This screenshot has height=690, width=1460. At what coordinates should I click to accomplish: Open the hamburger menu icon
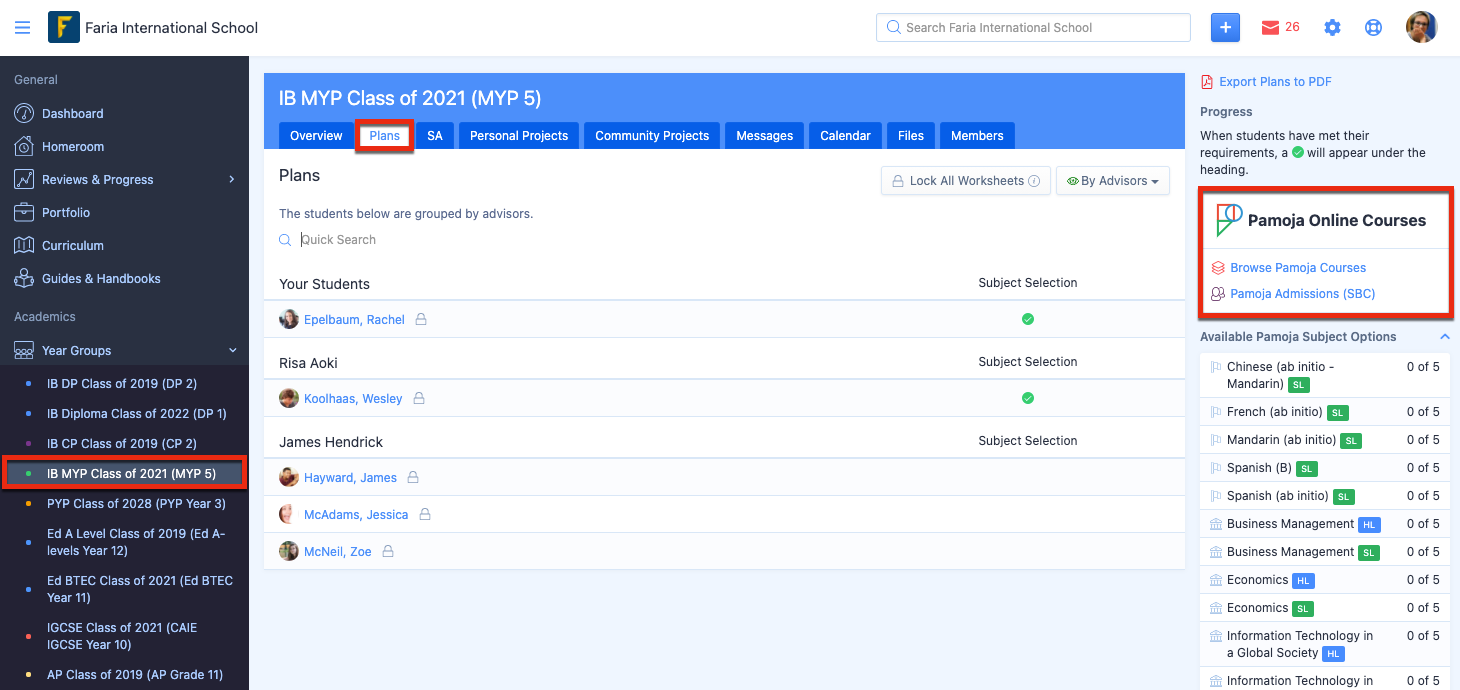pyautogui.click(x=22, y=28)
